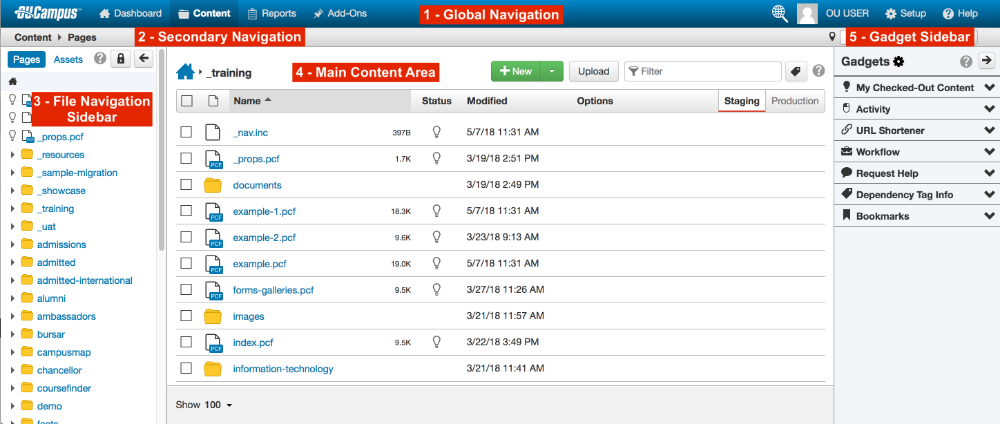The image size is (1000, 424).
Task: Switch to the Production tab
Action: pyautogui.click(x=795, y=101)
